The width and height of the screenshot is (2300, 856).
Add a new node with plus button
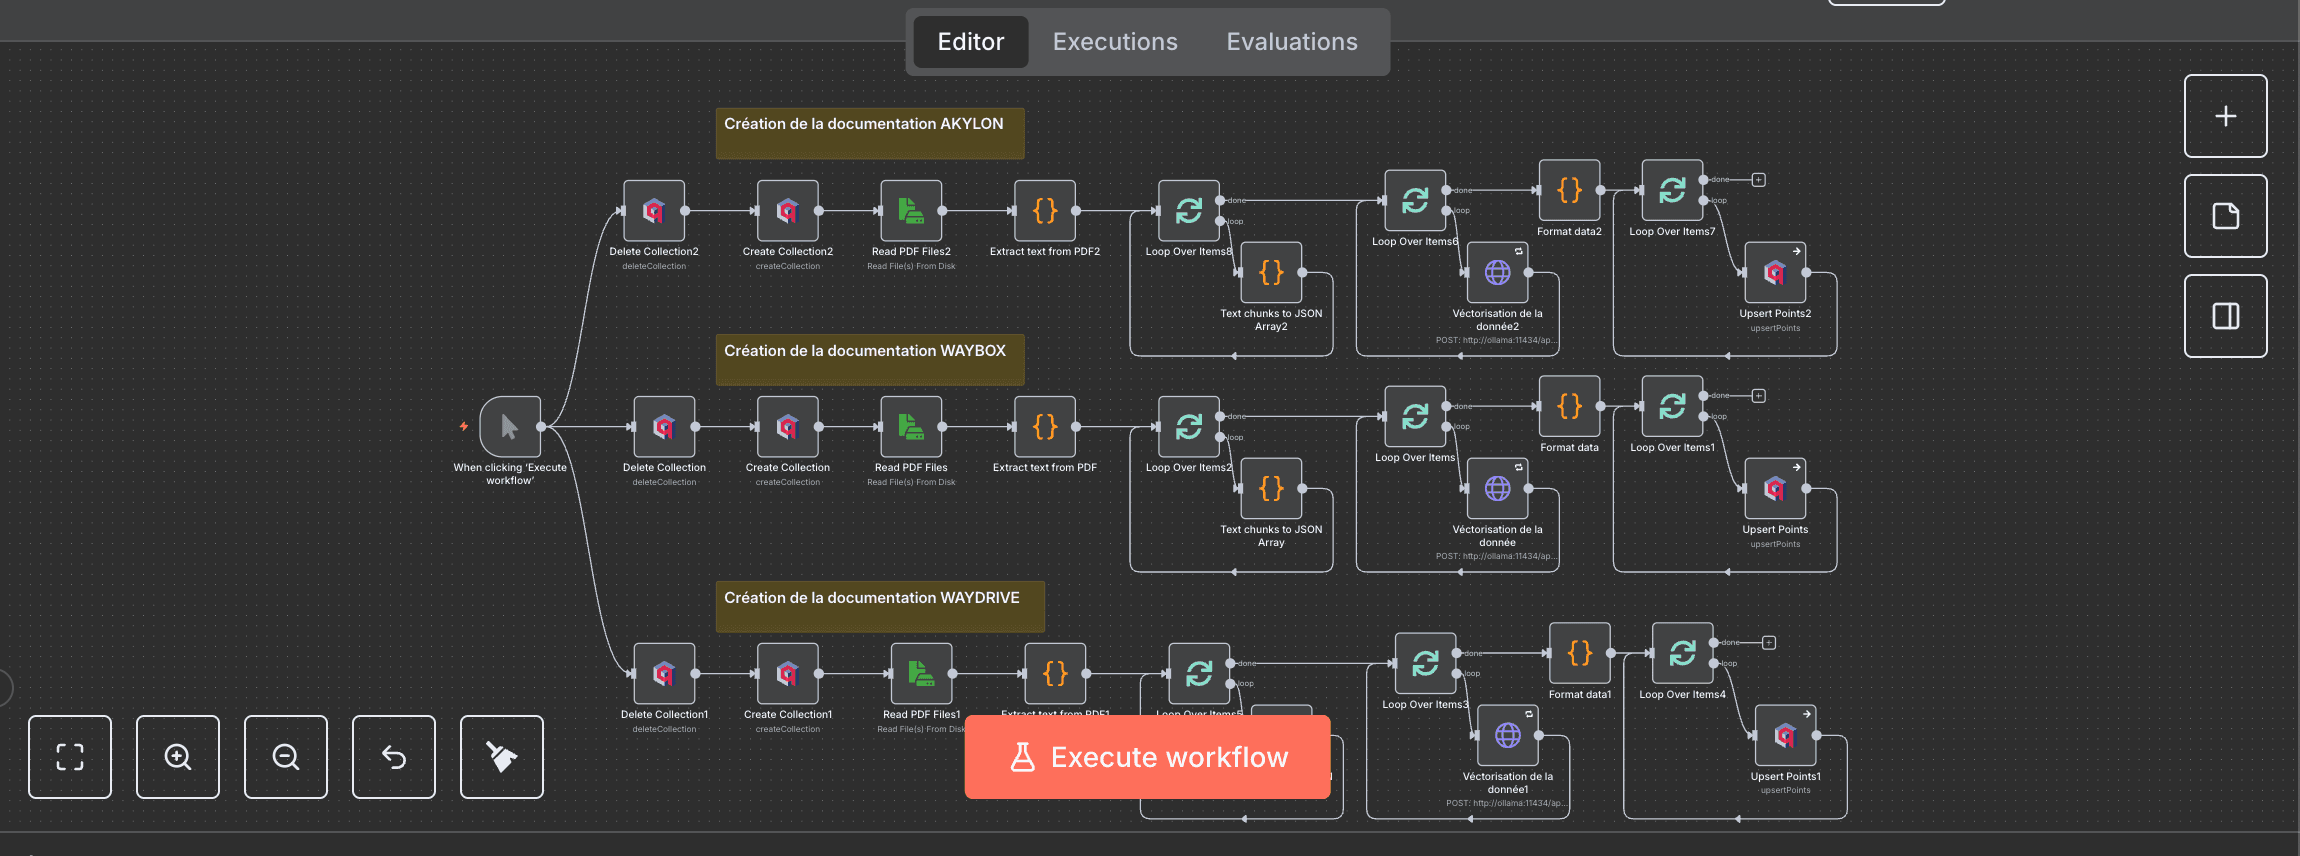click(2225, 116)
